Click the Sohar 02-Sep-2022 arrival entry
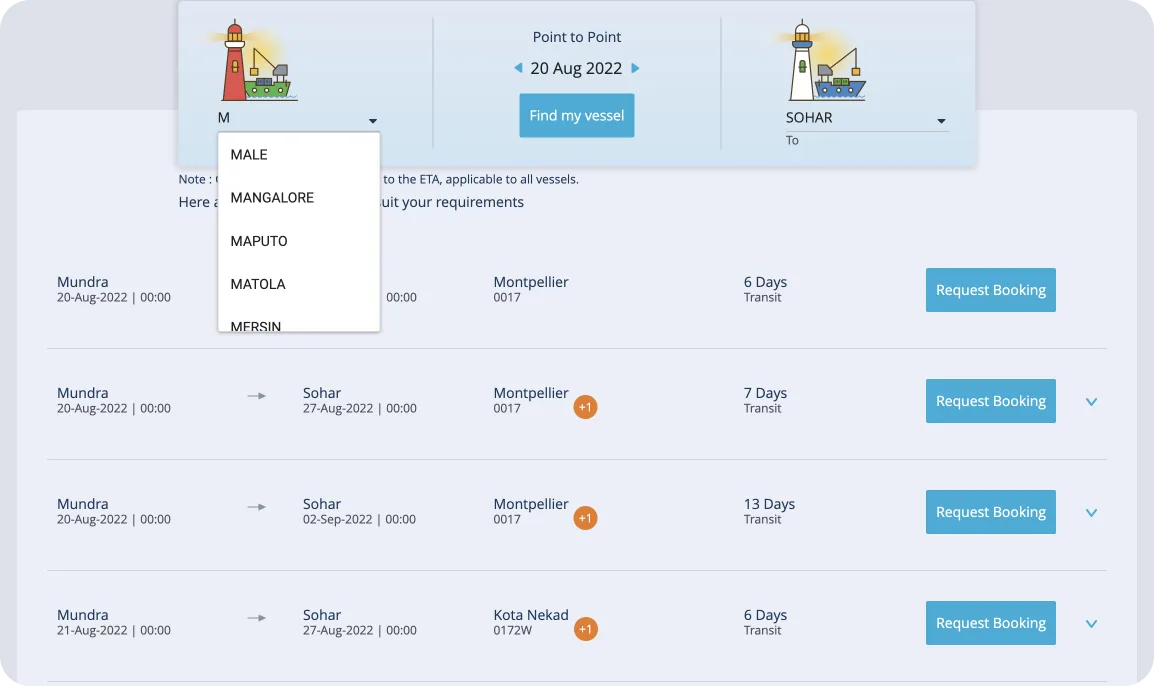 (x=359, y=512)
